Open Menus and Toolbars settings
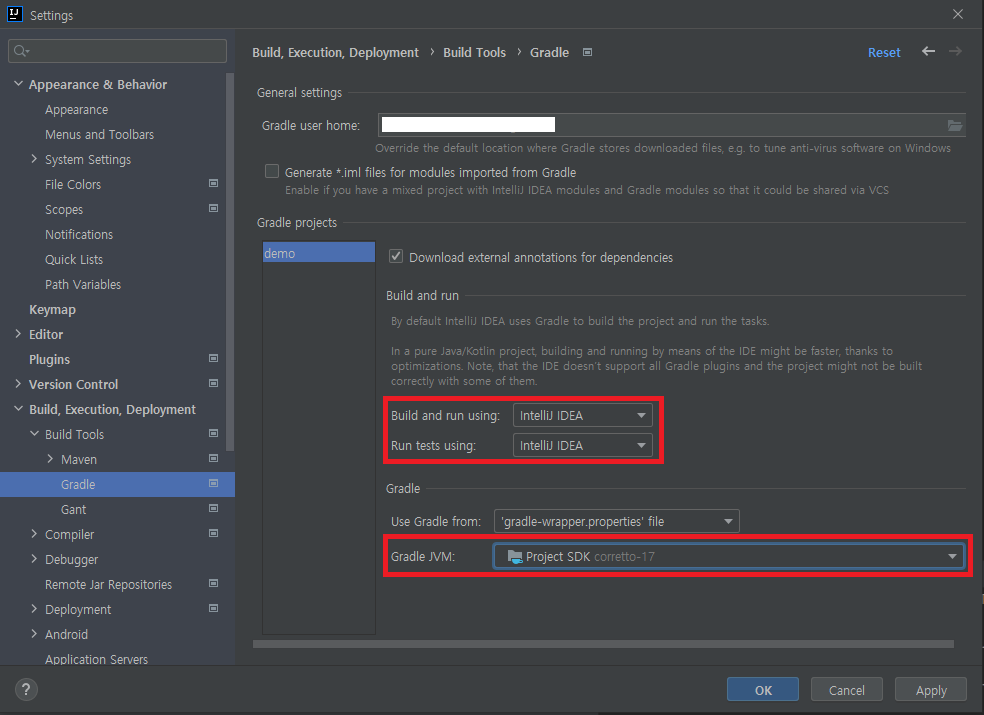This screenshot has height=715, width=984. tap(99, 134)
